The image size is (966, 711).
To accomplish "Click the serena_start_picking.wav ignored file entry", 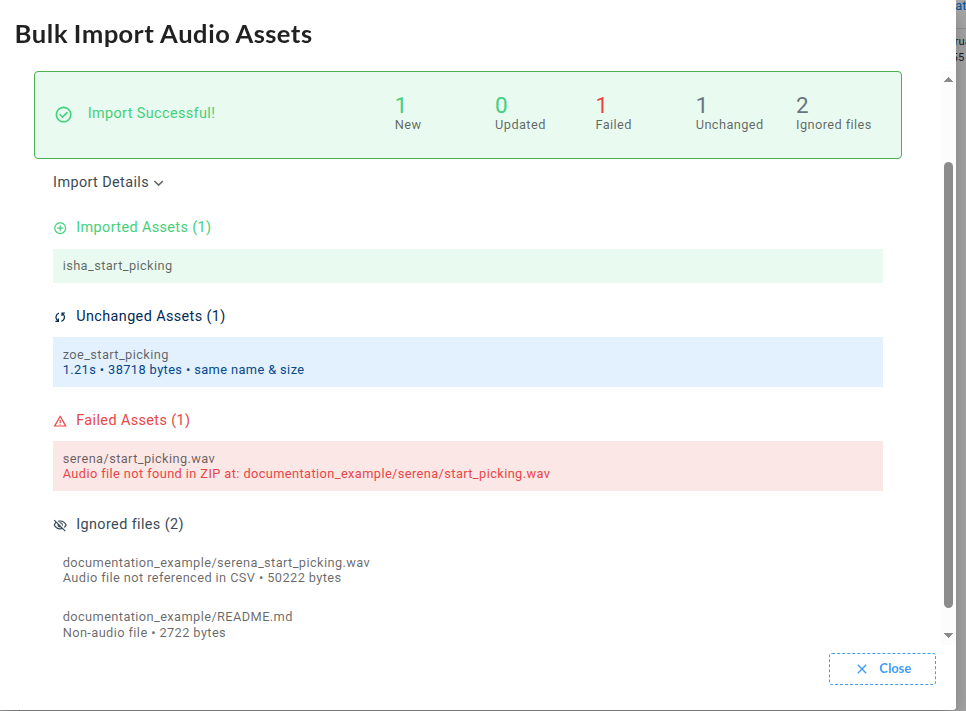I will [x=216, y=570].
